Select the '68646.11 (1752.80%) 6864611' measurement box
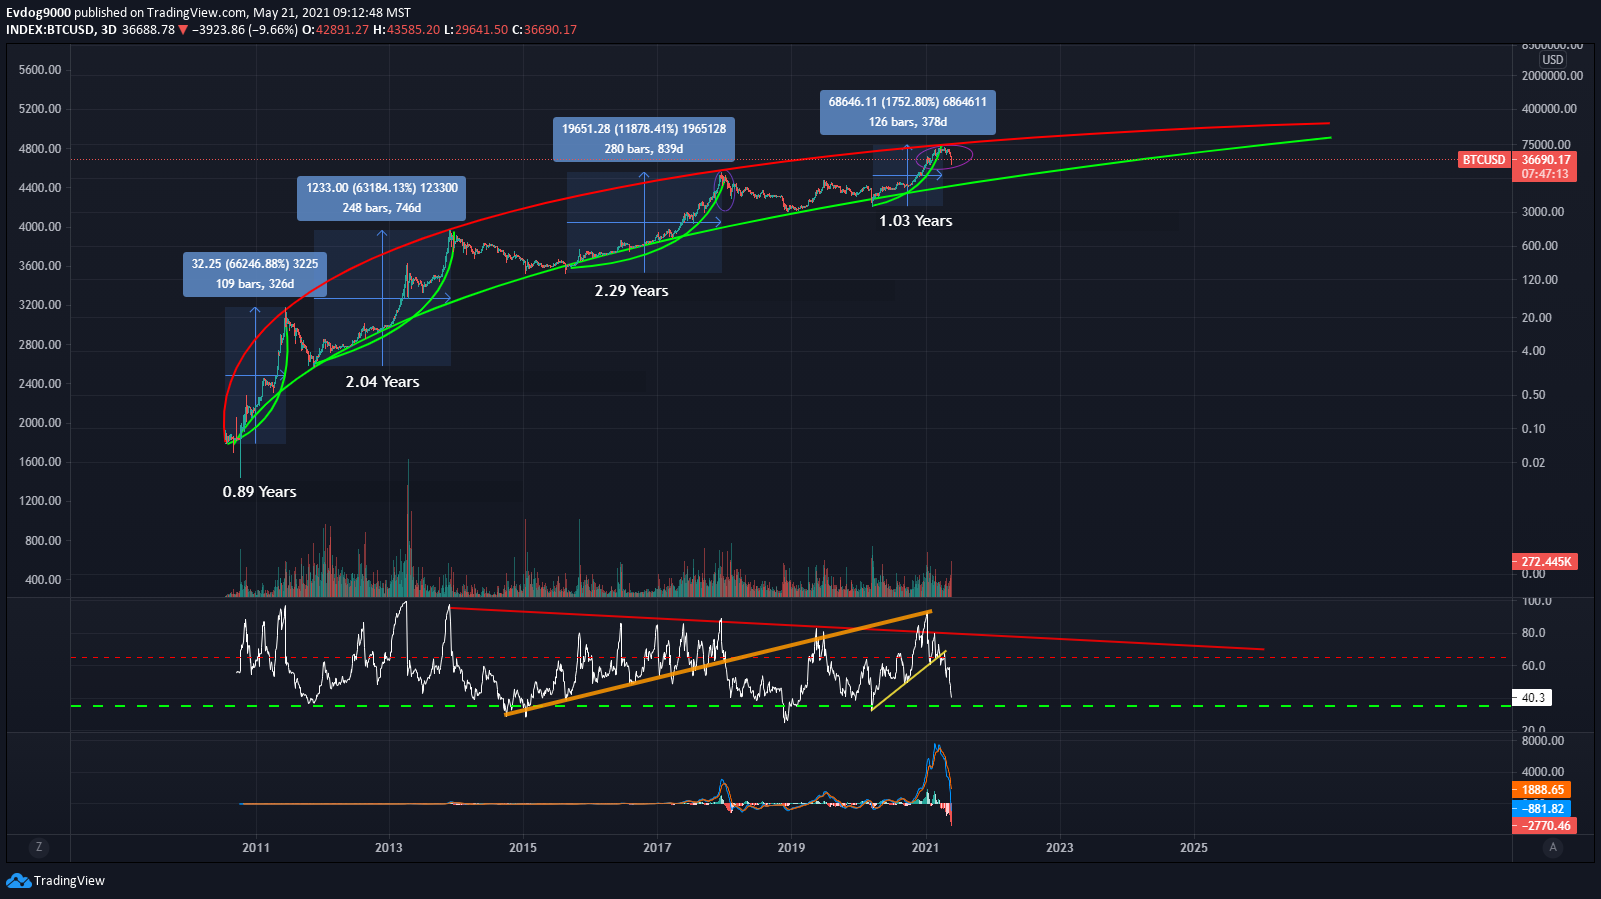The width and height of the screenshot is (1601, 899). click(x=908, y=112)
